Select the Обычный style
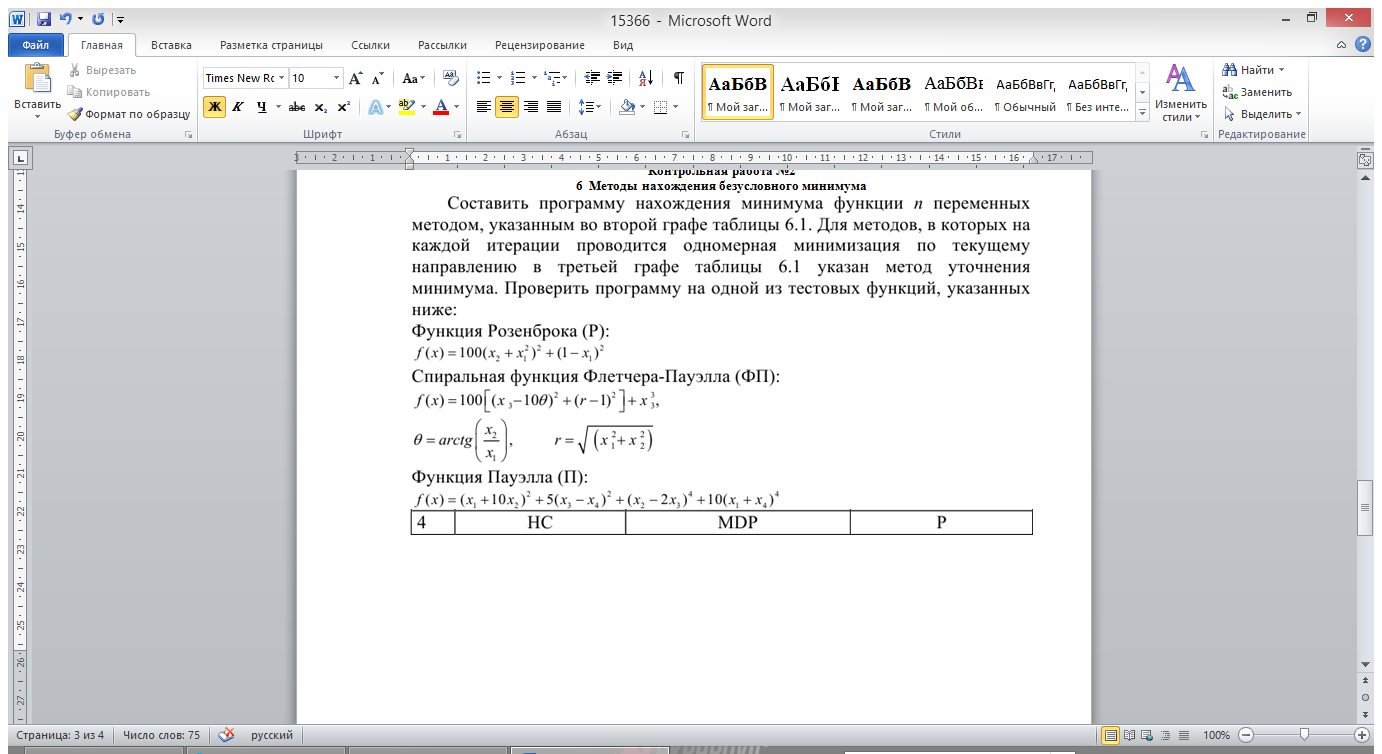This screenshot has height=754, width=1382. 1026,92
